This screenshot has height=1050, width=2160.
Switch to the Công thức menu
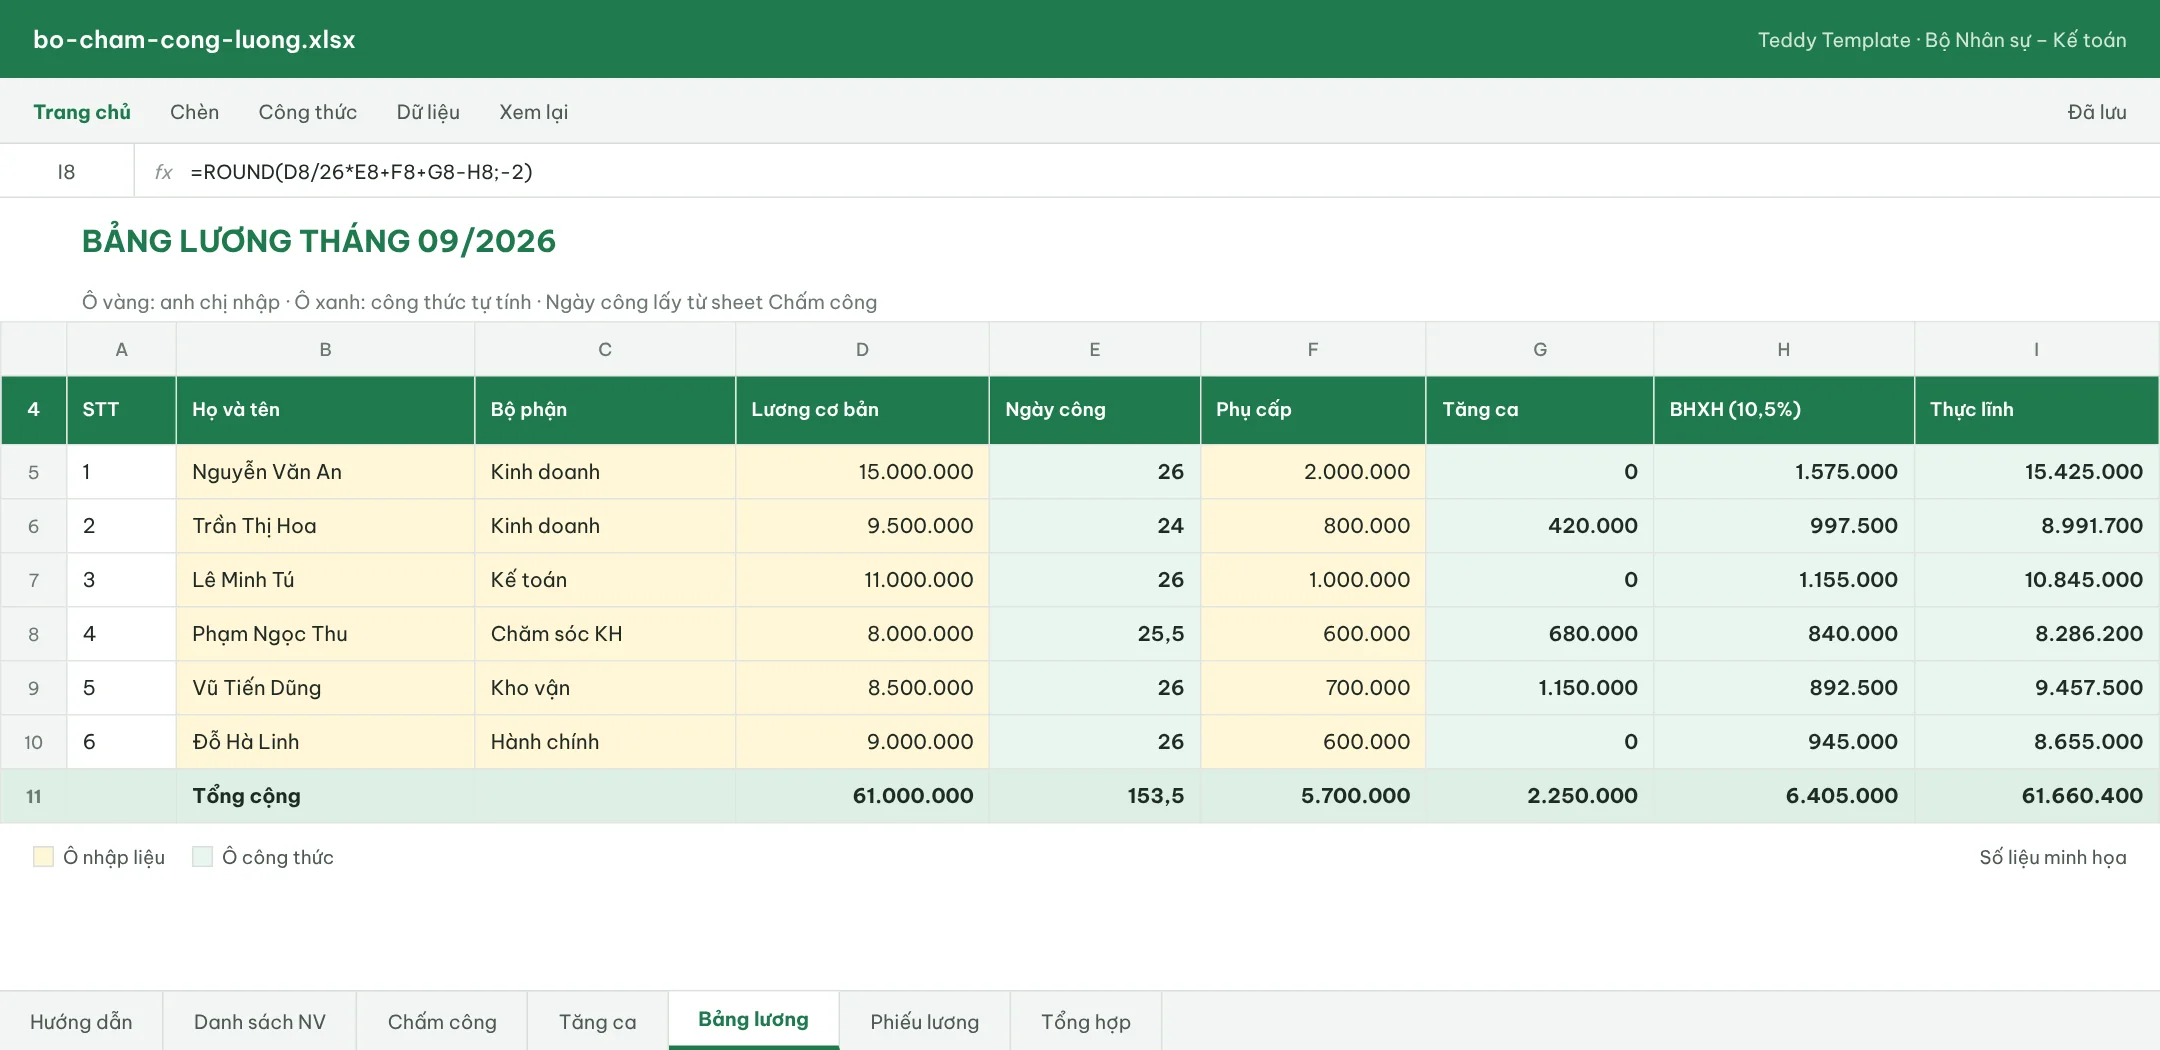click(308, 112)
